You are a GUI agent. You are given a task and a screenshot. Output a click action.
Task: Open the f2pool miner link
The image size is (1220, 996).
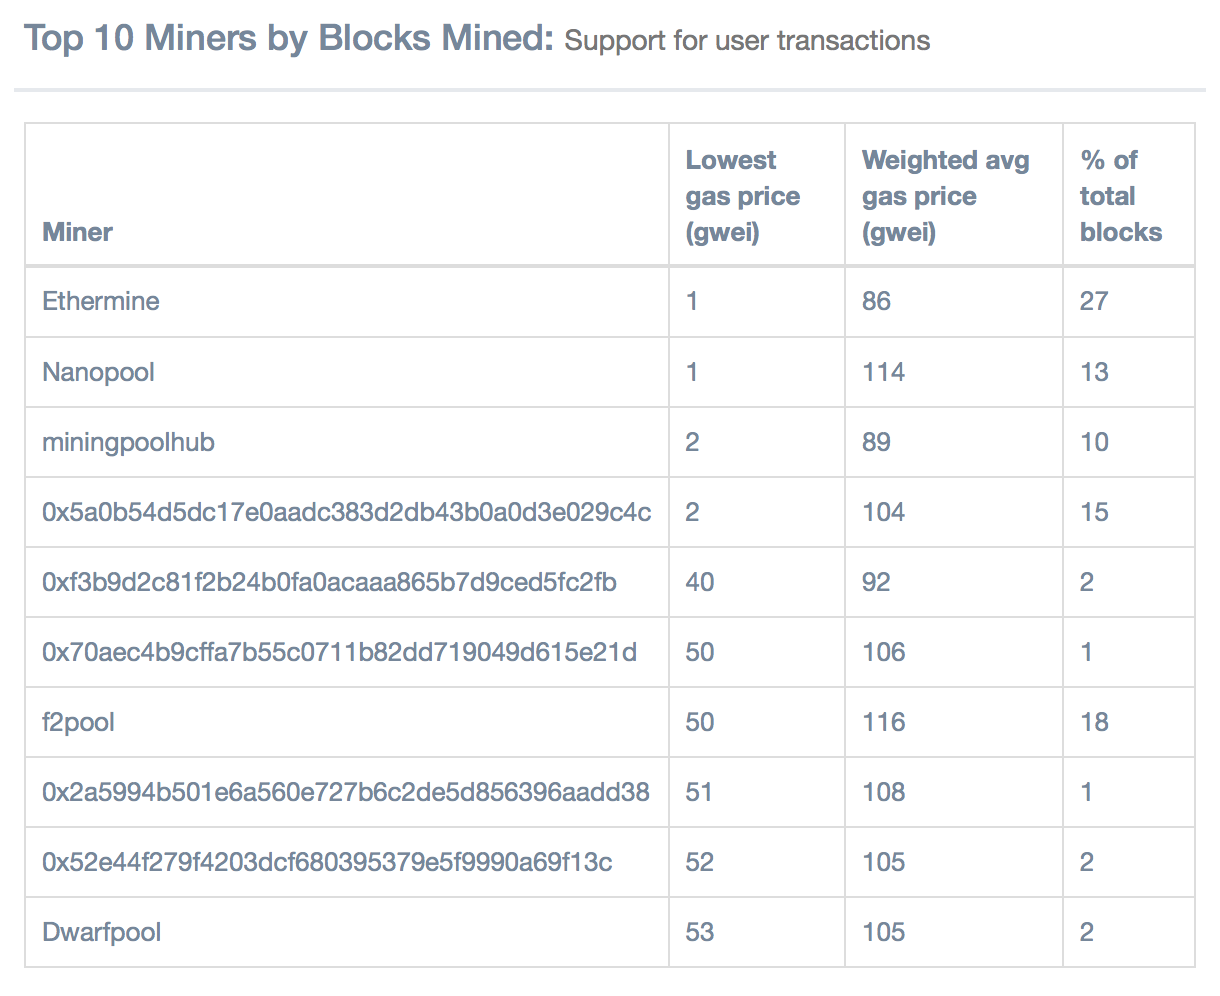point(78,722)
